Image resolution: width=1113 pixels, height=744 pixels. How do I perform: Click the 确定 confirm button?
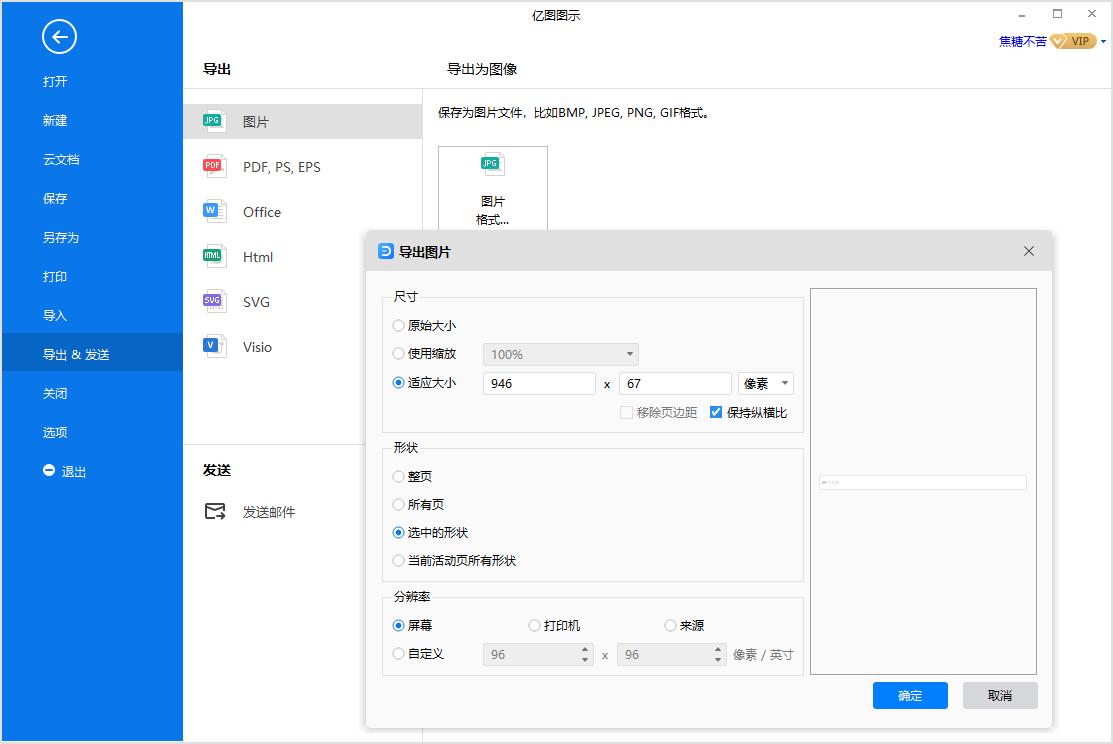(x=909, y=695)
